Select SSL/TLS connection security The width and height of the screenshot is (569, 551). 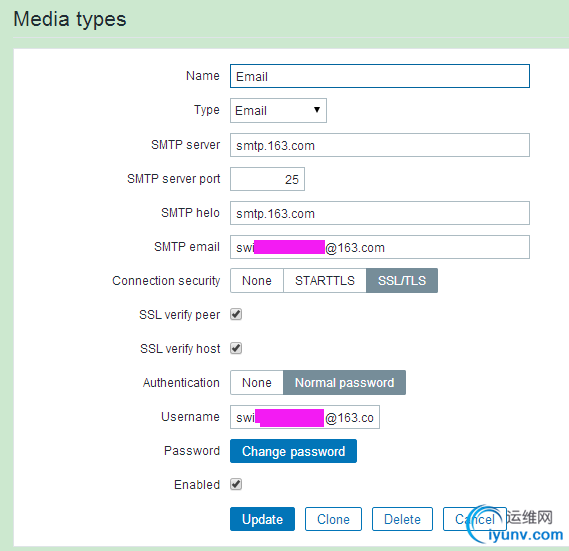pos(402,281)
